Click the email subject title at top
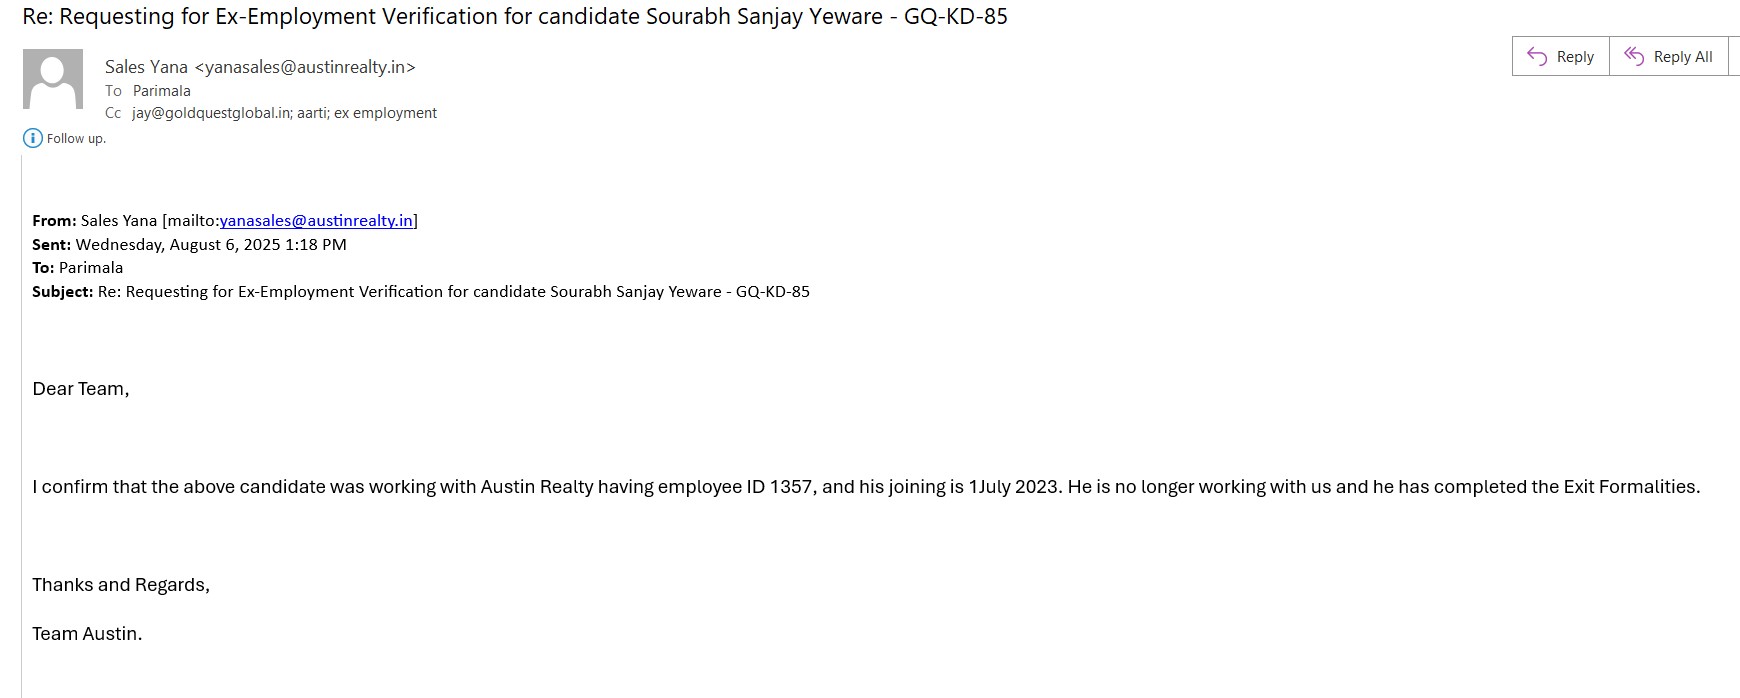 tap(514, 17)
